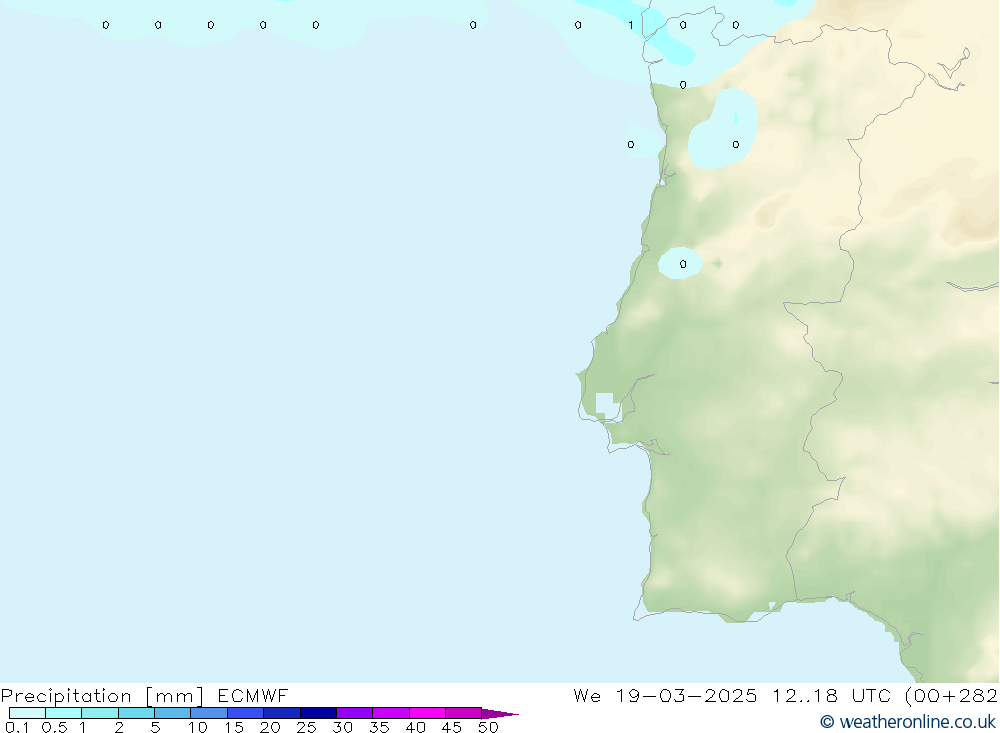Click the '40' legend scale label
1000x733 pixels.
(416, 727)
